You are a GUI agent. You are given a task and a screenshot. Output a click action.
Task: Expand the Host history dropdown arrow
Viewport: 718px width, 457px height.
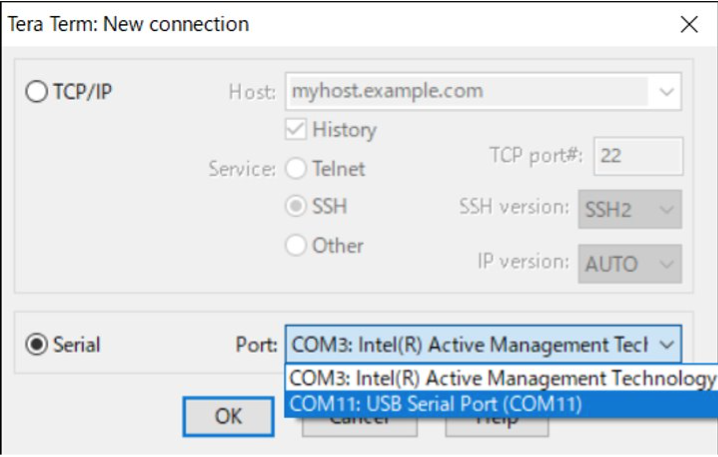click(x=666, y=91)
